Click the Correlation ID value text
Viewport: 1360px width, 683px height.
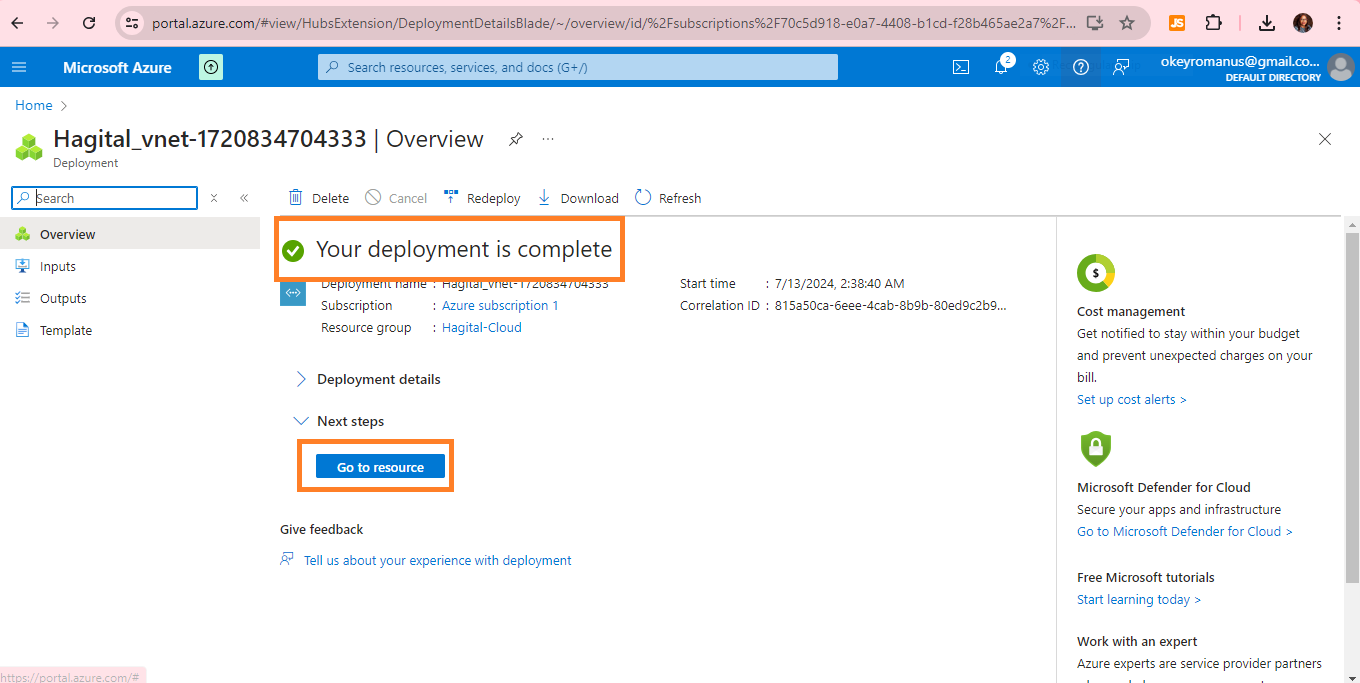coord(891,306)
